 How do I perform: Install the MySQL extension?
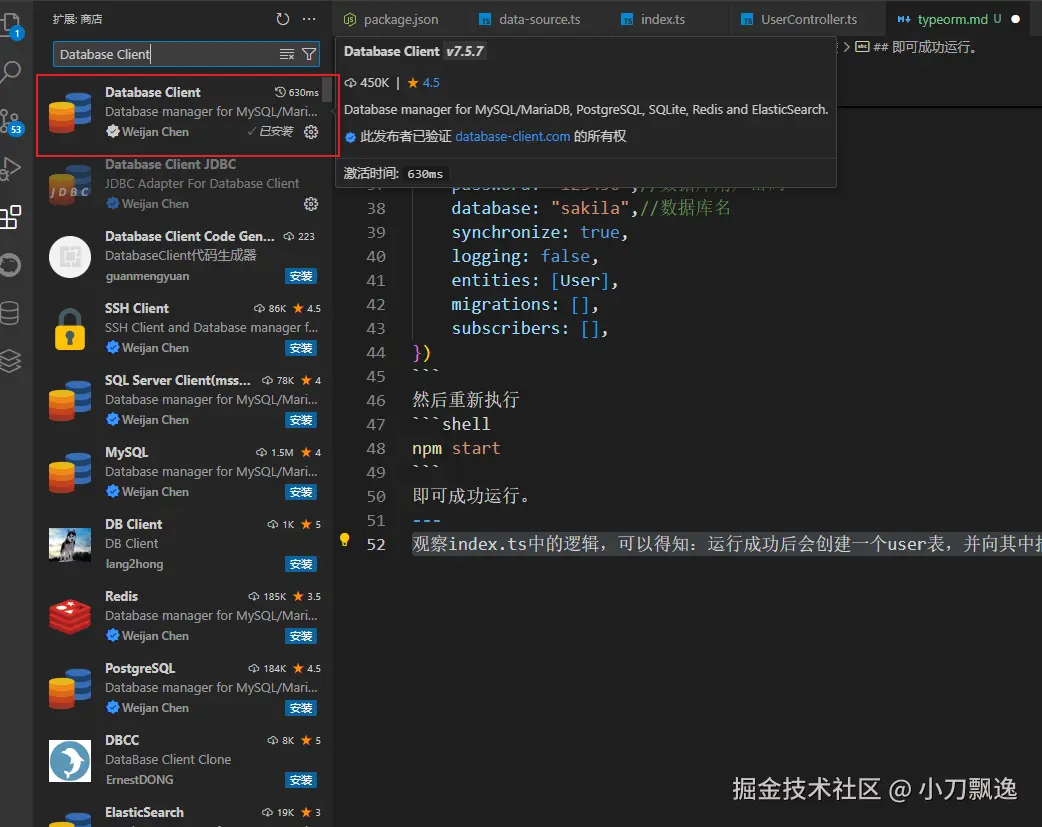coord(301,492)
